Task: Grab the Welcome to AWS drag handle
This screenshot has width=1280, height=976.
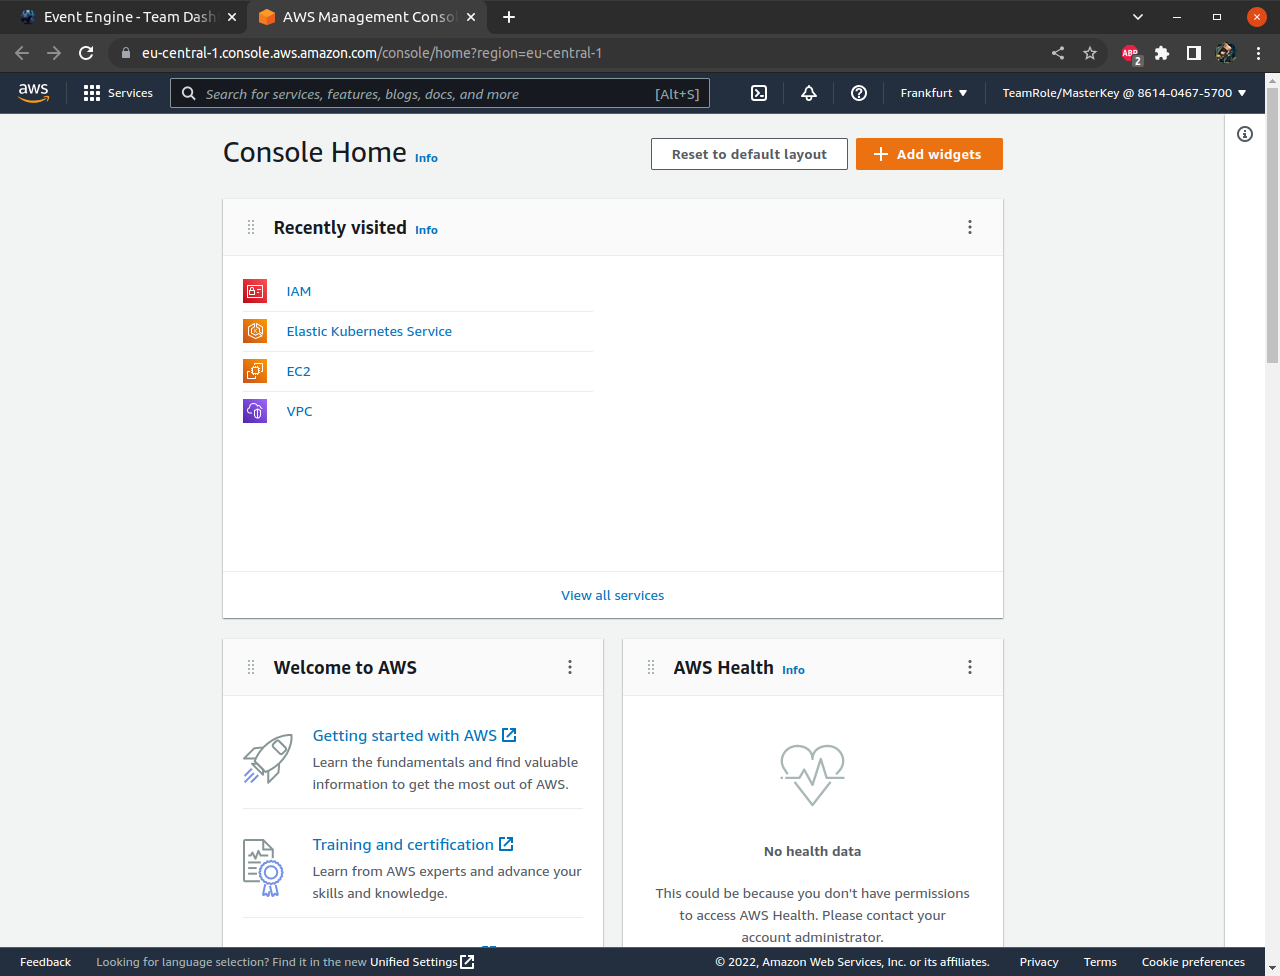Action: pos(251,667)
